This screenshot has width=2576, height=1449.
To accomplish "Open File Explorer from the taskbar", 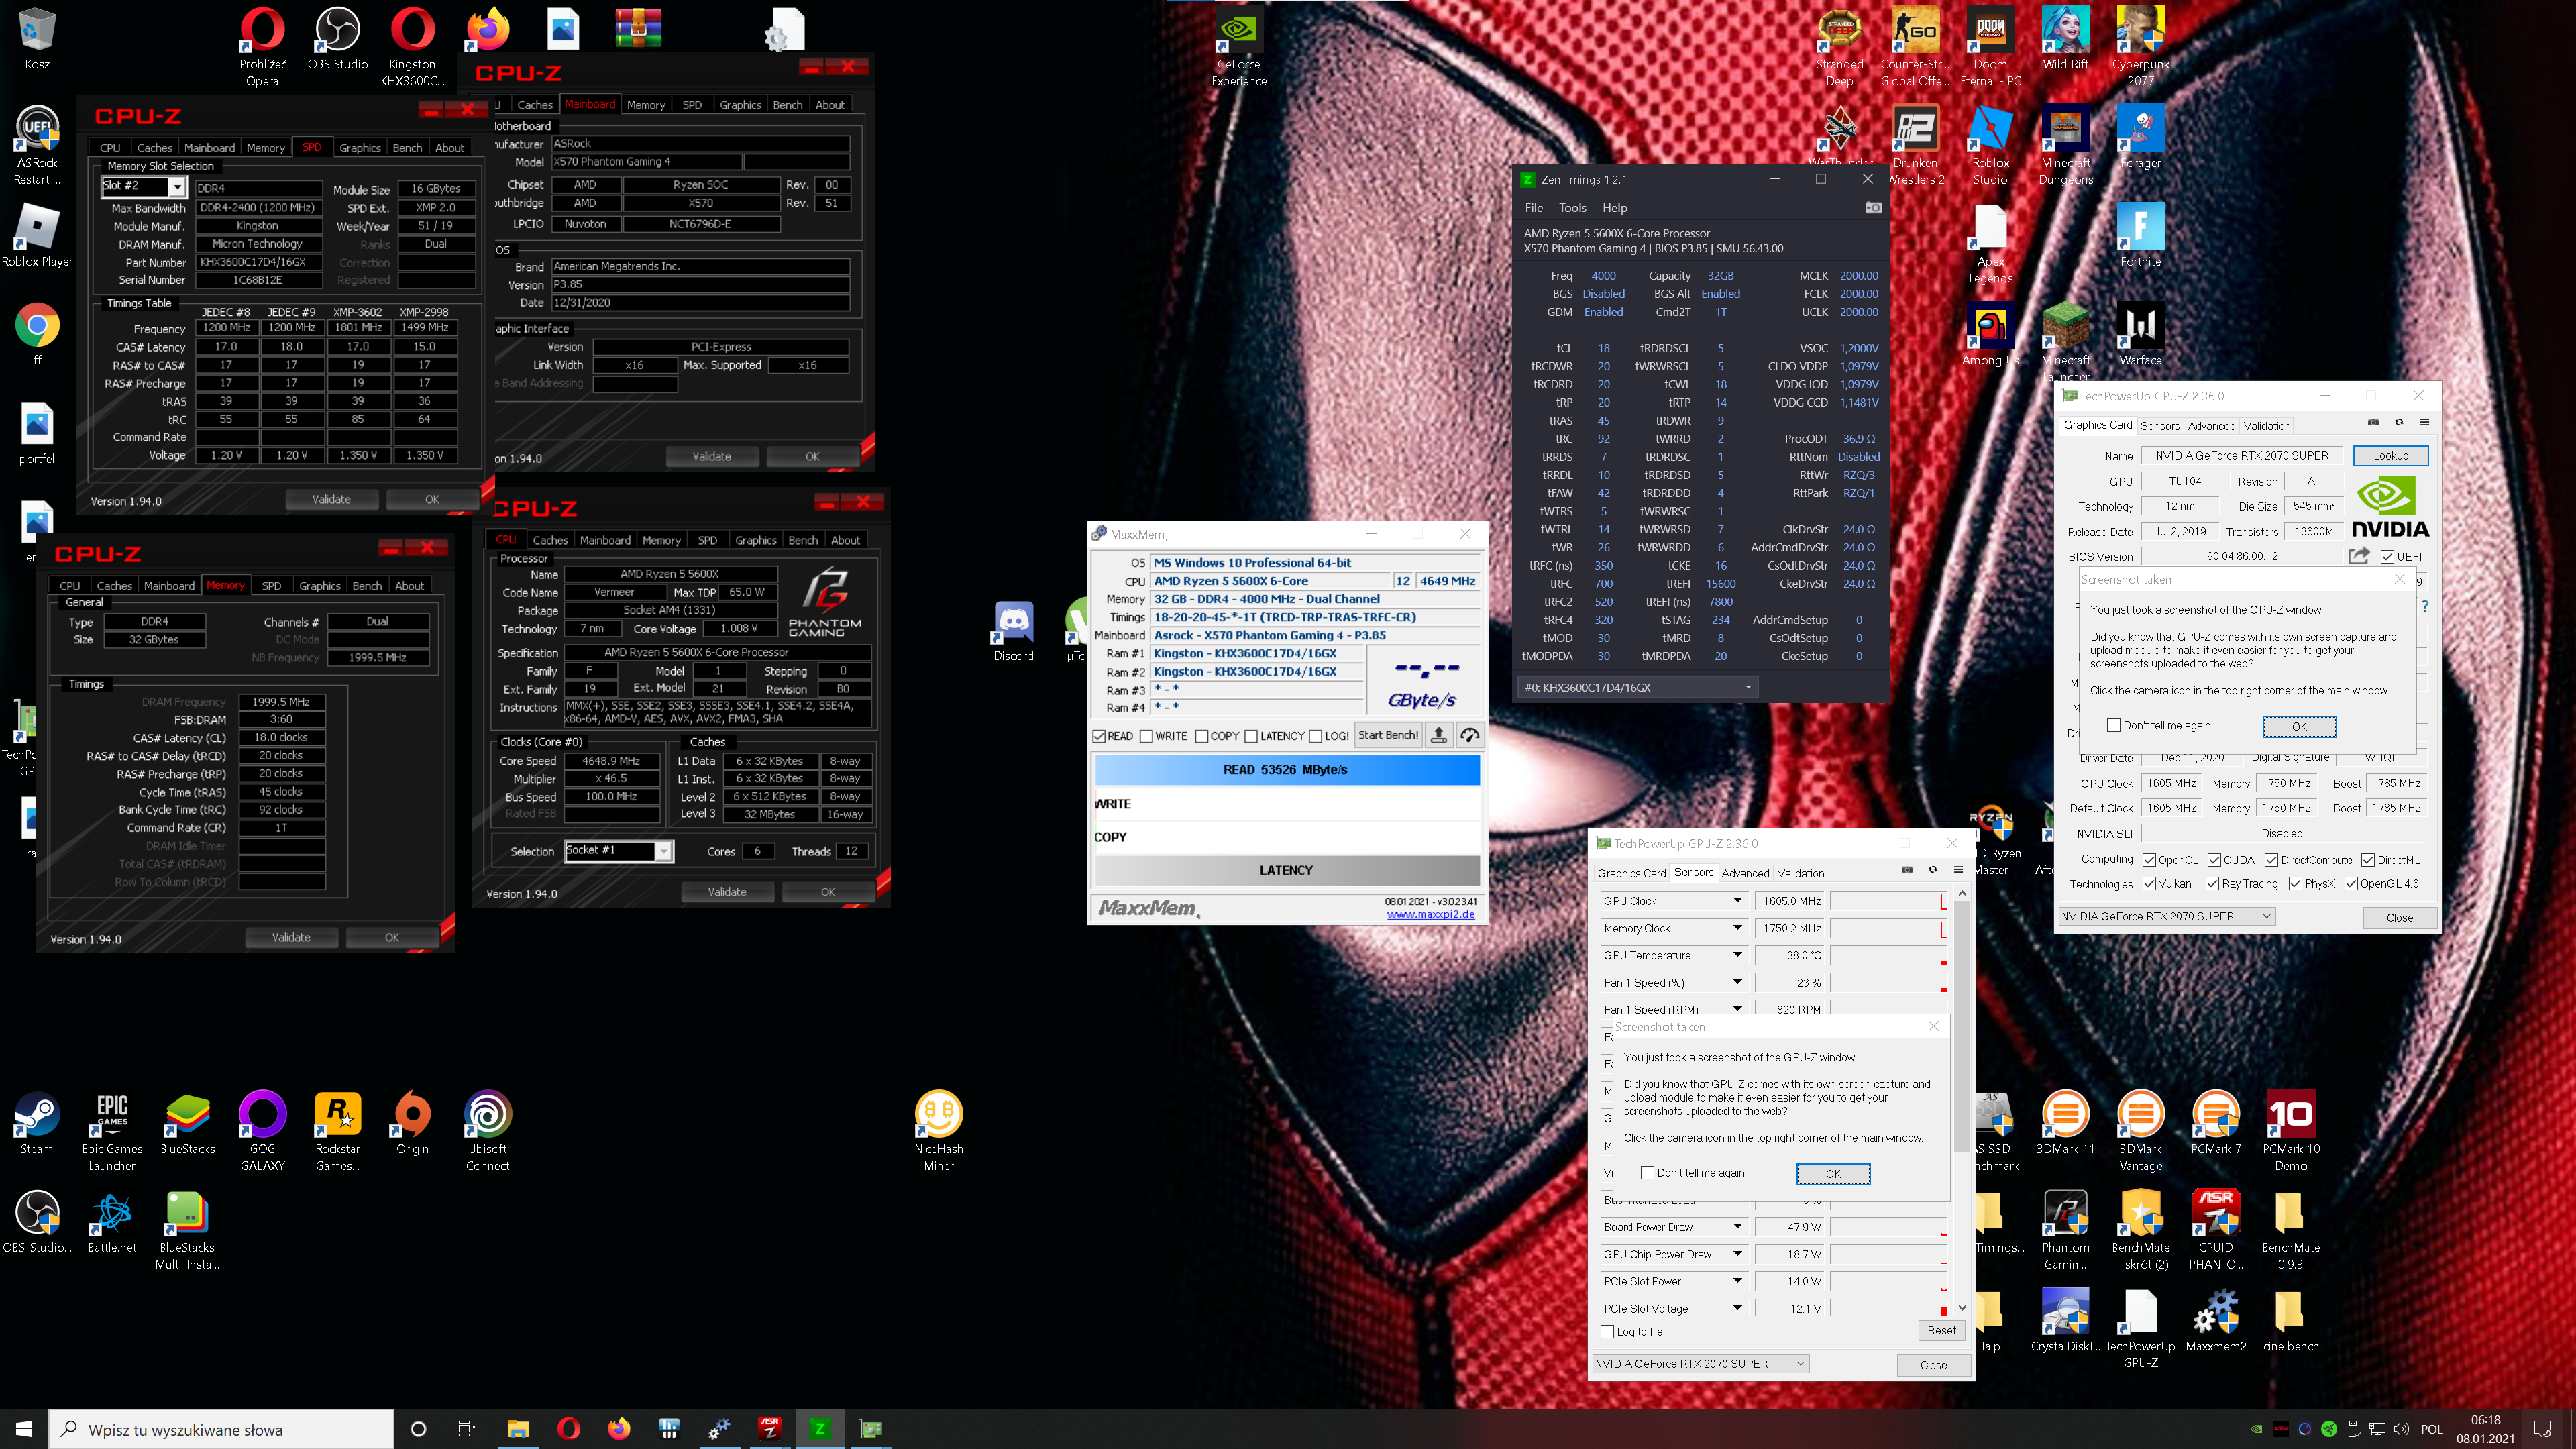I will coord(518,1429).
